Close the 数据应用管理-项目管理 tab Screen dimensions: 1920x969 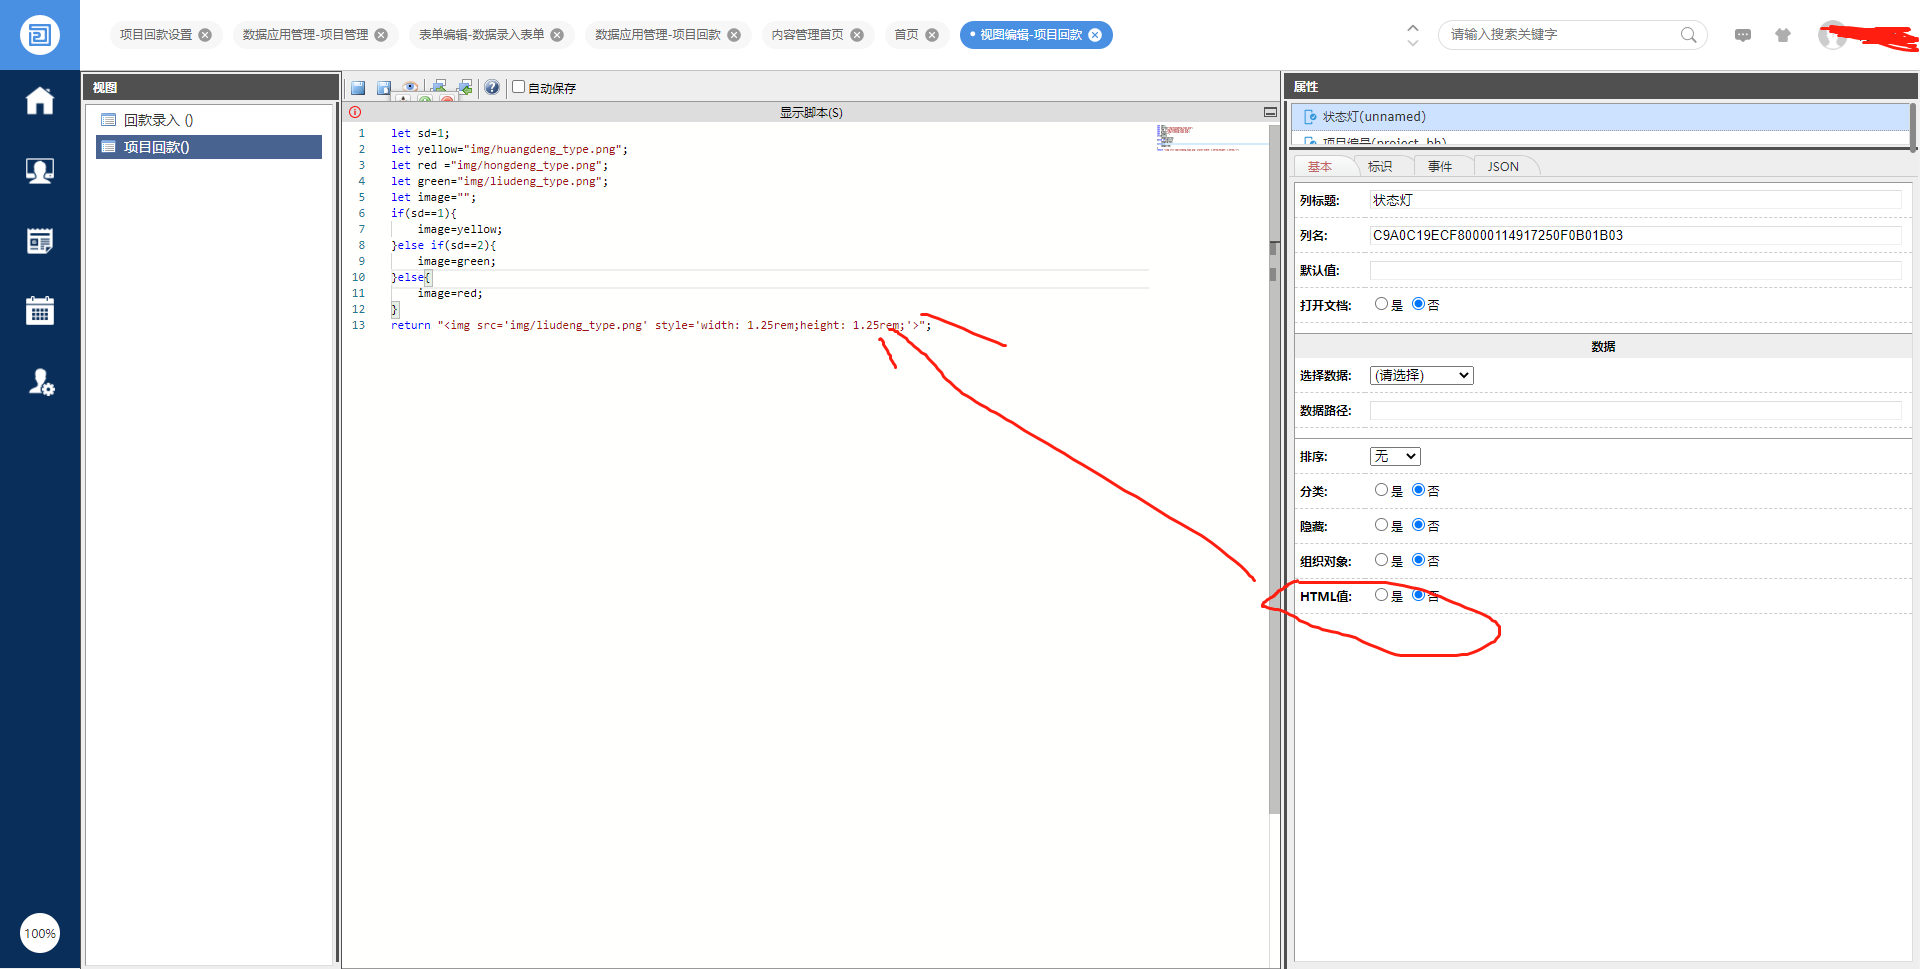[x=381, y=35]
